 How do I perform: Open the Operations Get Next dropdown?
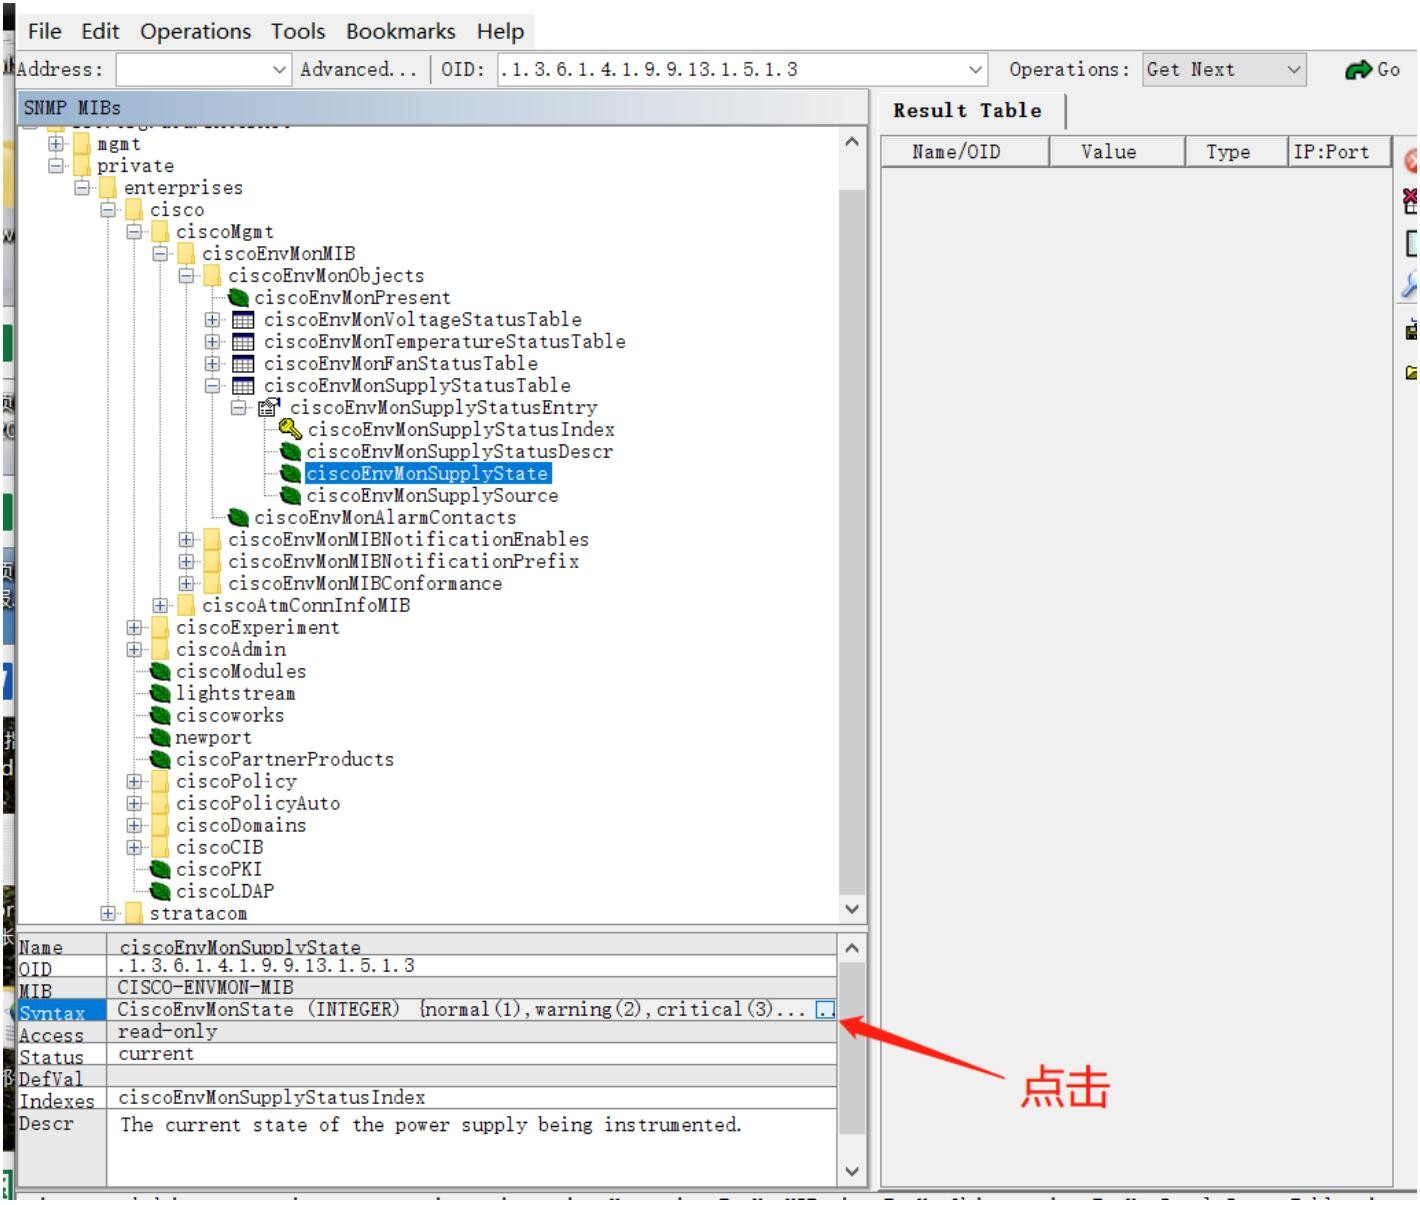(x=1224, y=70)
